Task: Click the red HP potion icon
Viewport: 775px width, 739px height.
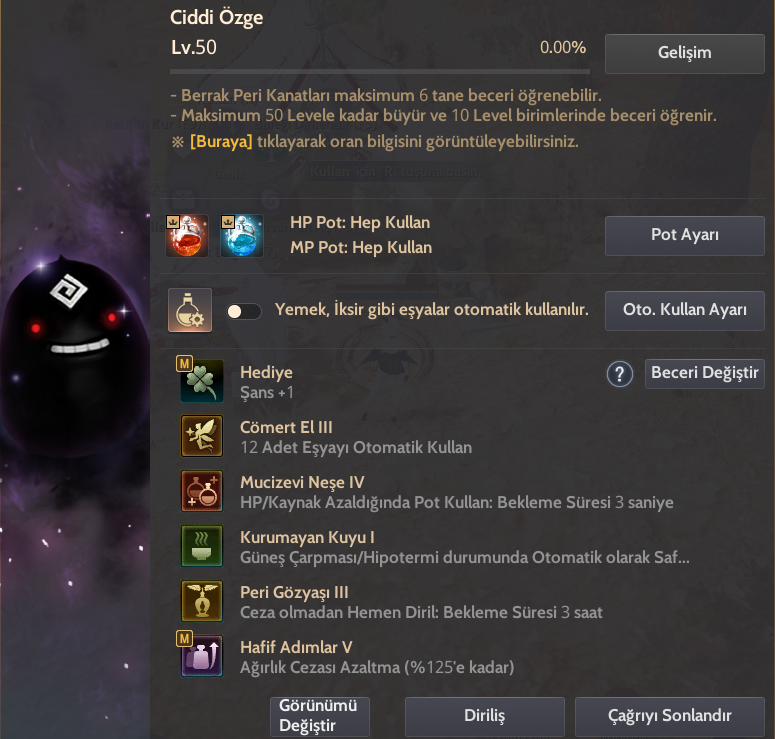Action: click(x=187, y=235)
